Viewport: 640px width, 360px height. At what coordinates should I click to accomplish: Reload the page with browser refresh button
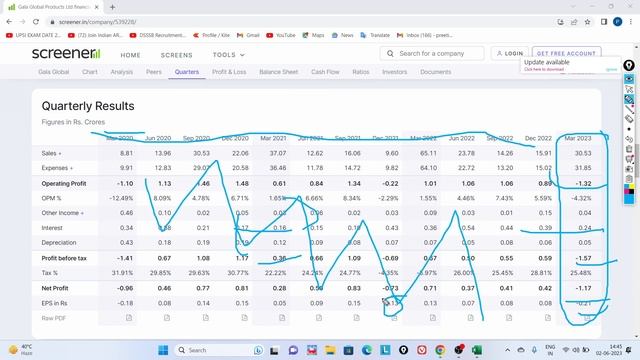coord(36,22)
